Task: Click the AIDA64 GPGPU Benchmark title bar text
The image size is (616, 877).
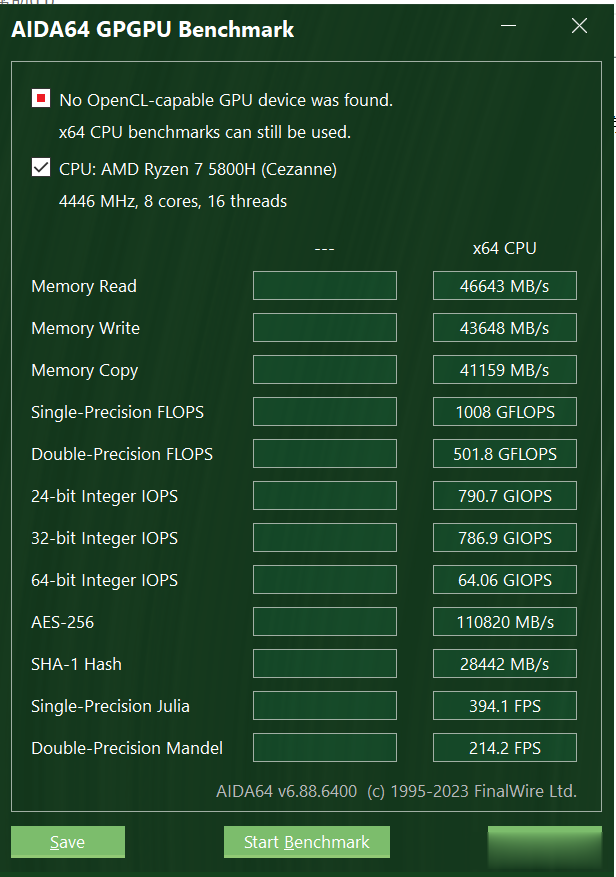Action: [x=153, y=29]
